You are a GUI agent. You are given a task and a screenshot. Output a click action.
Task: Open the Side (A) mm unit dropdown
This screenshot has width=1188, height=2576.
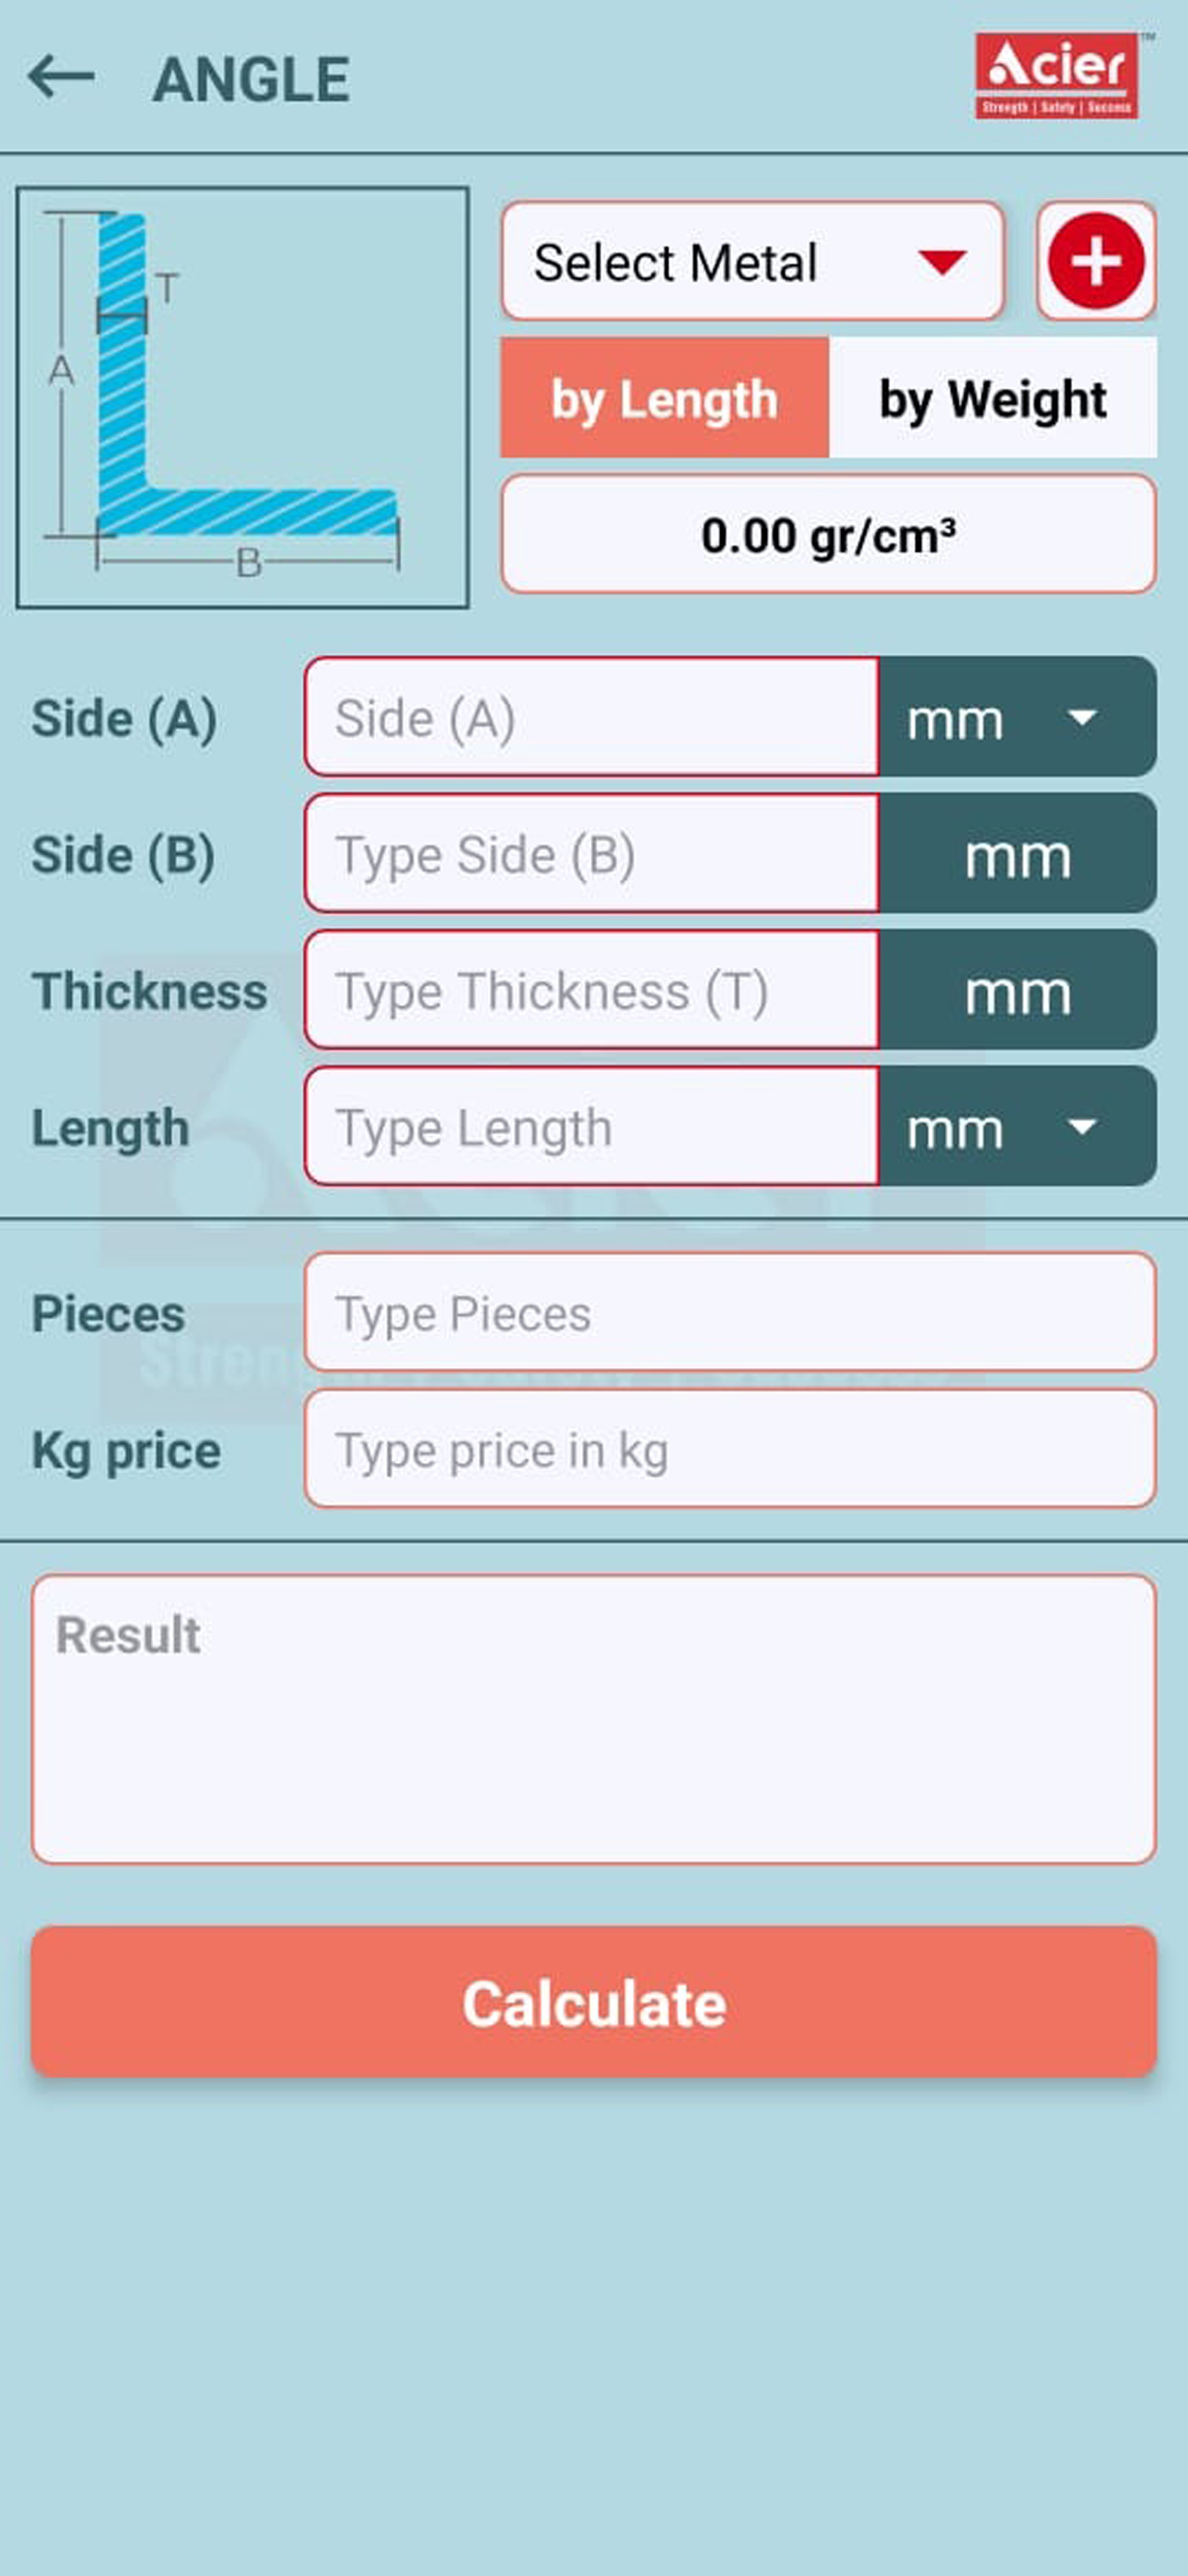pyautogui.click(x=1017, y=717)
